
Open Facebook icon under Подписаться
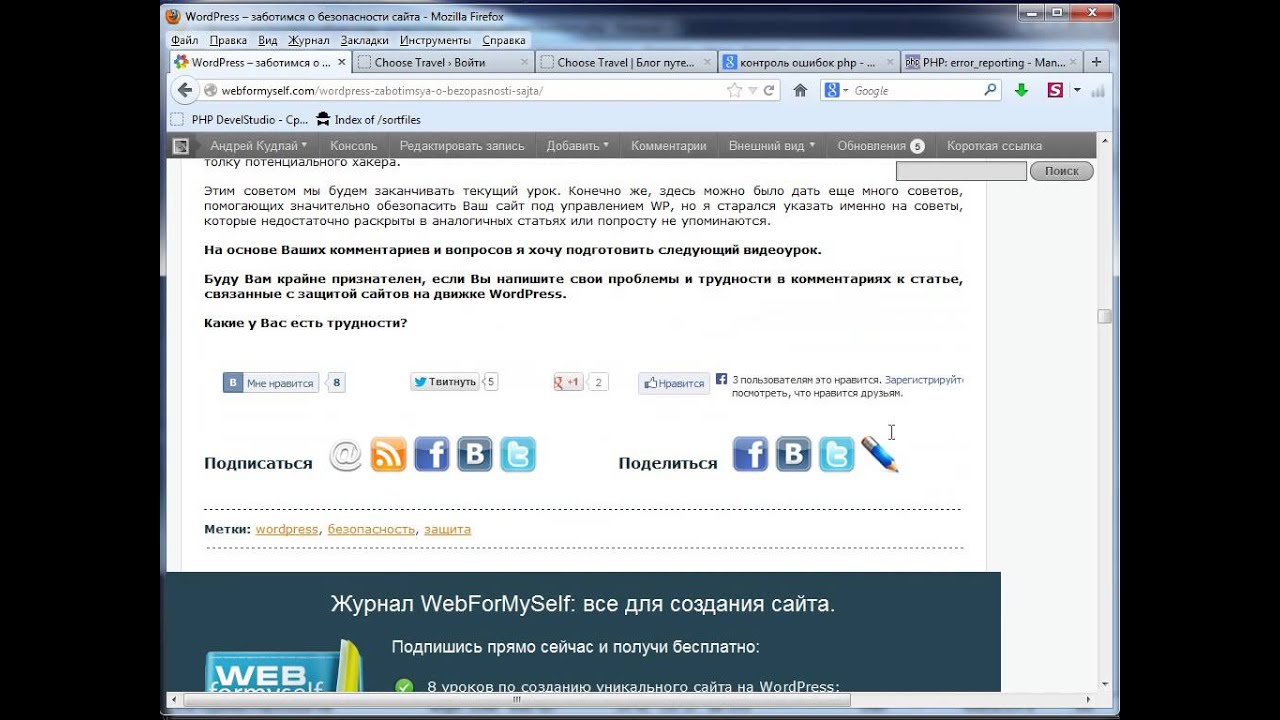[432, 455]
